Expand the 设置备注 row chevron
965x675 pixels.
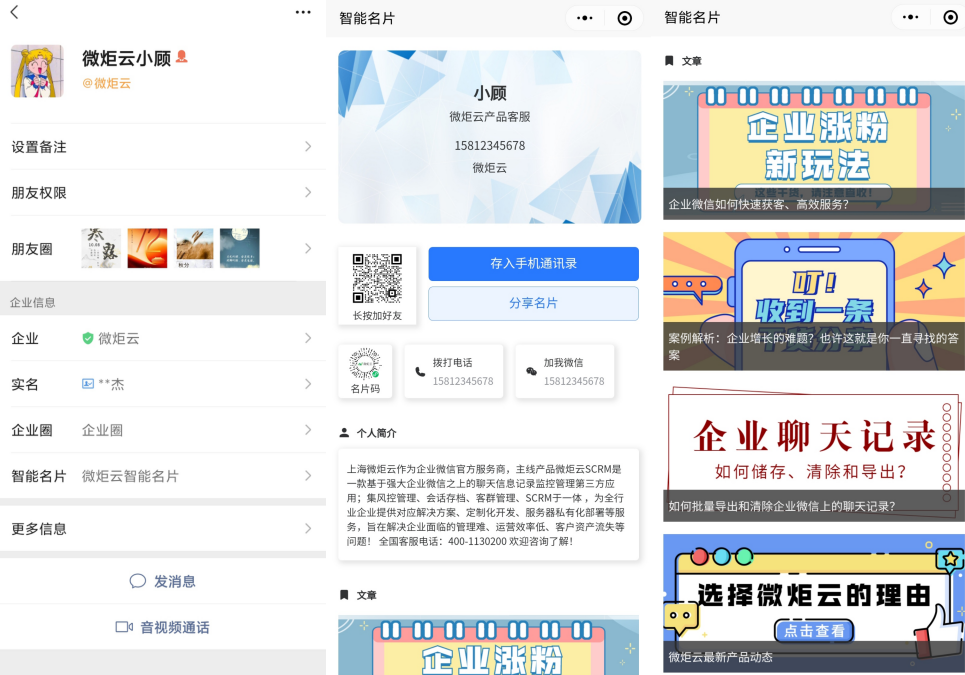(x=308, y=146)
